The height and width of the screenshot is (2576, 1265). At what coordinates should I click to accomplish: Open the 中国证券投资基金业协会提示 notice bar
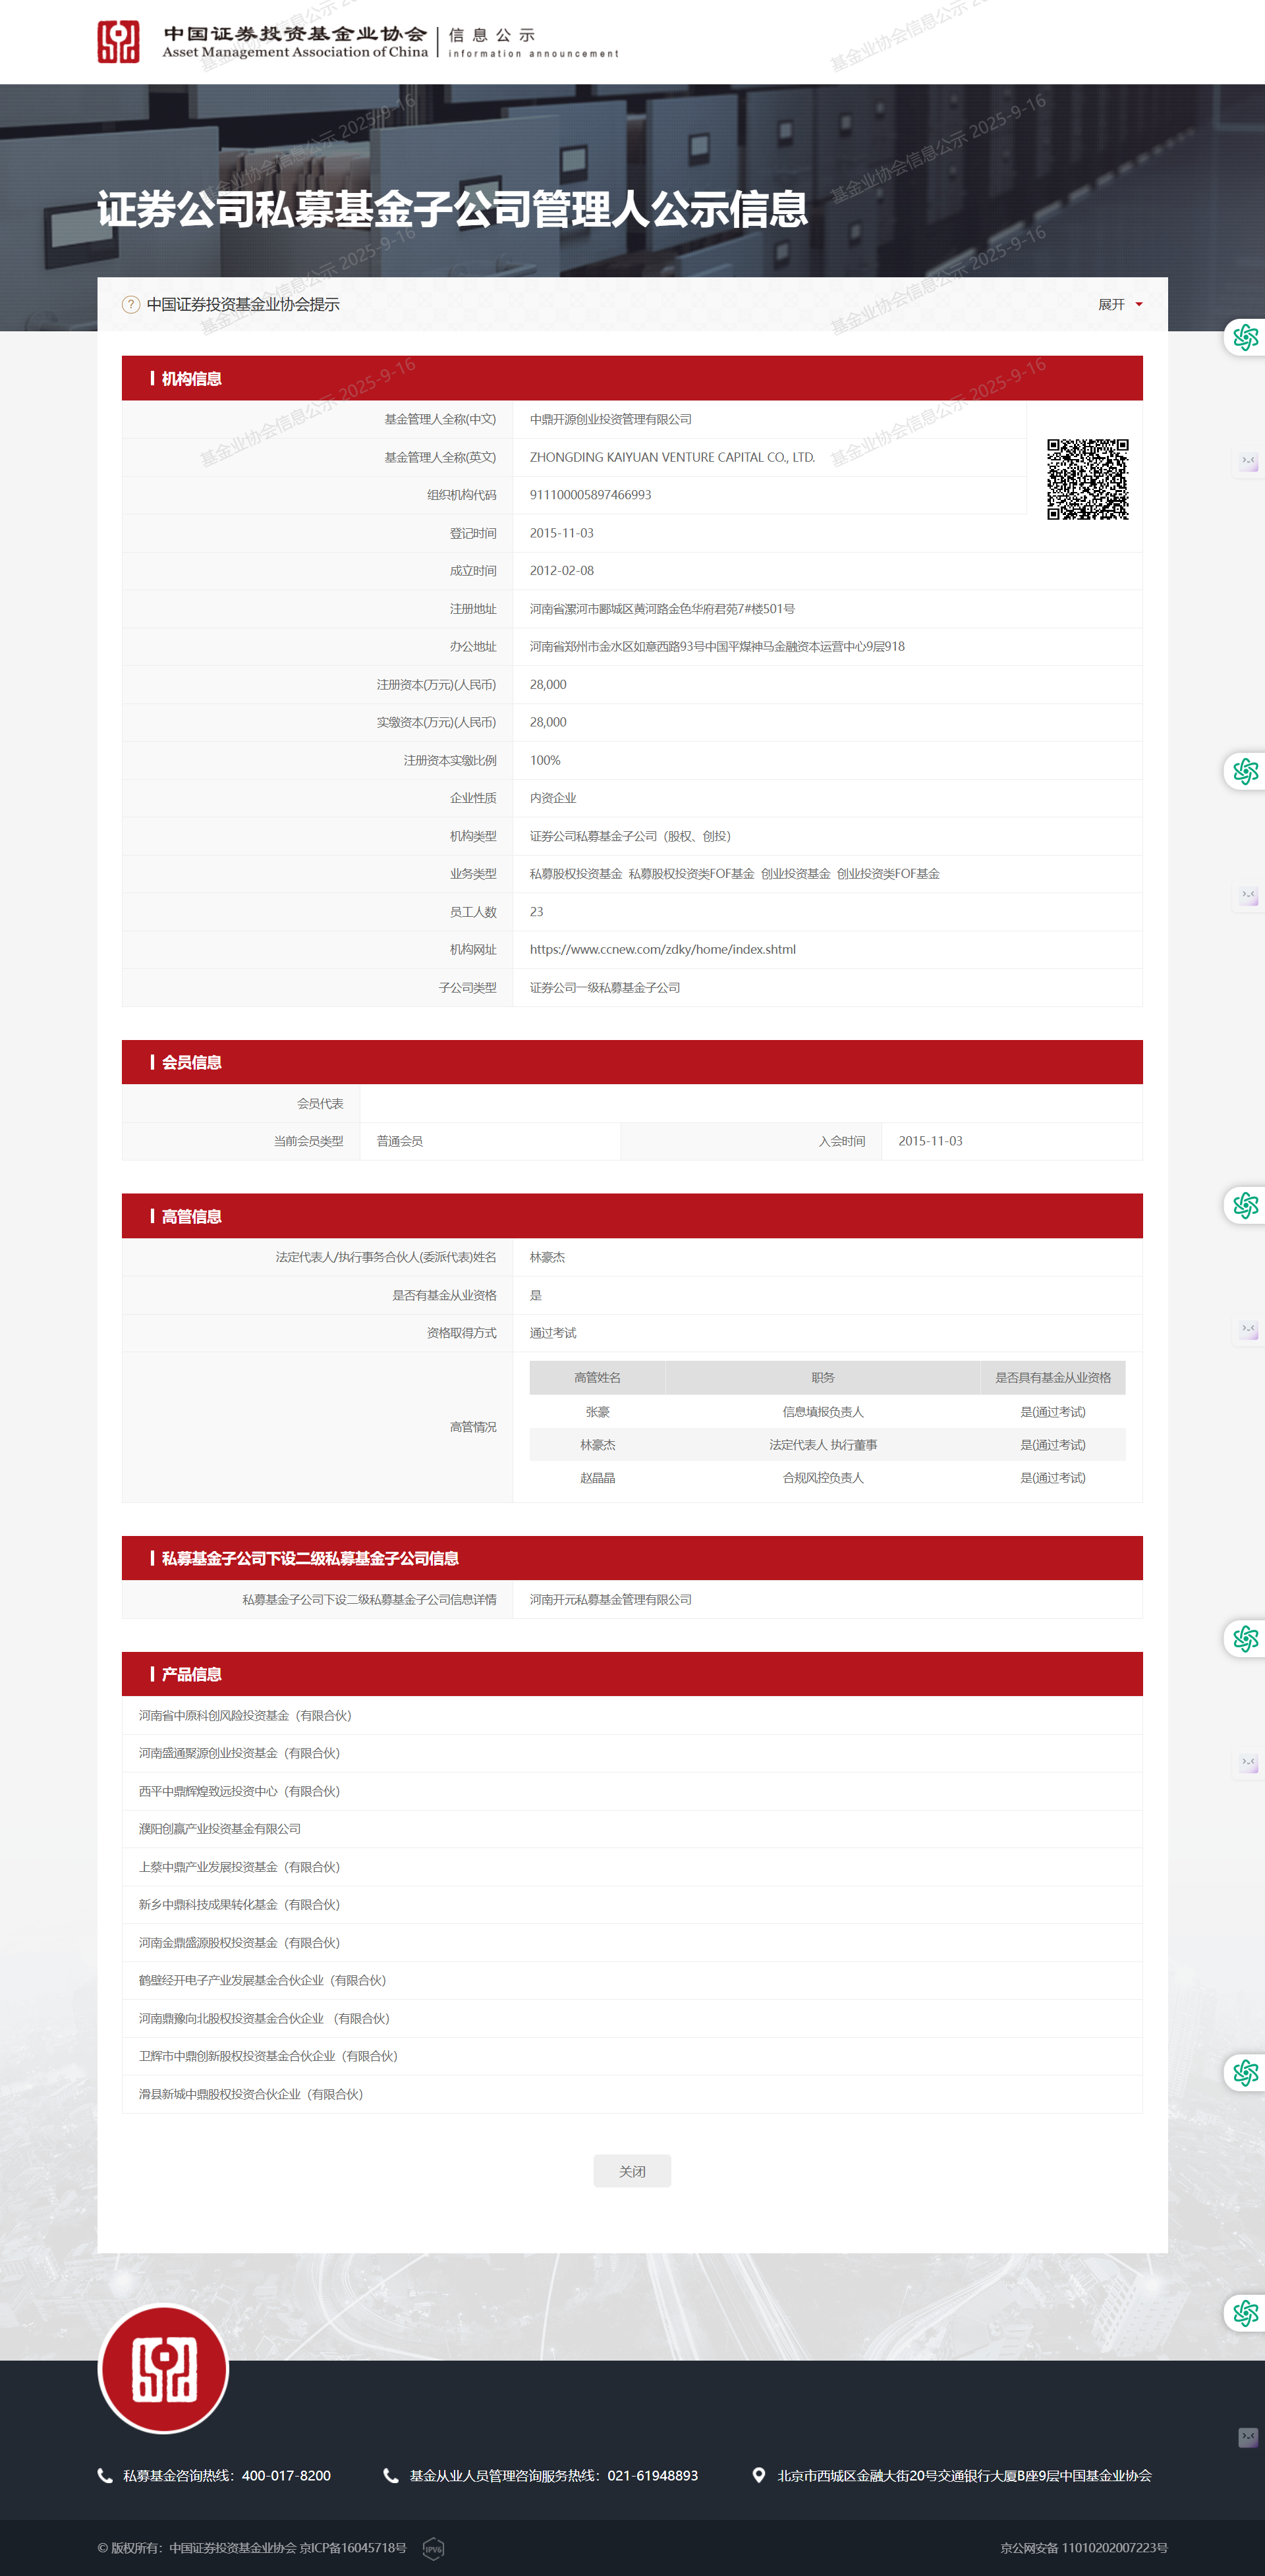click(243, 304)
